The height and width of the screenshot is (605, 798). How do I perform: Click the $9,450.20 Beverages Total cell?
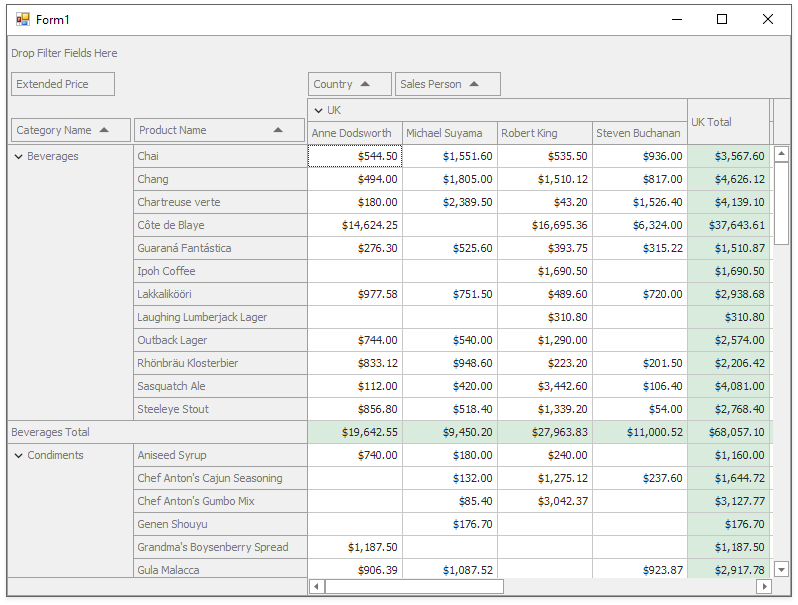(x=450, y=432)
